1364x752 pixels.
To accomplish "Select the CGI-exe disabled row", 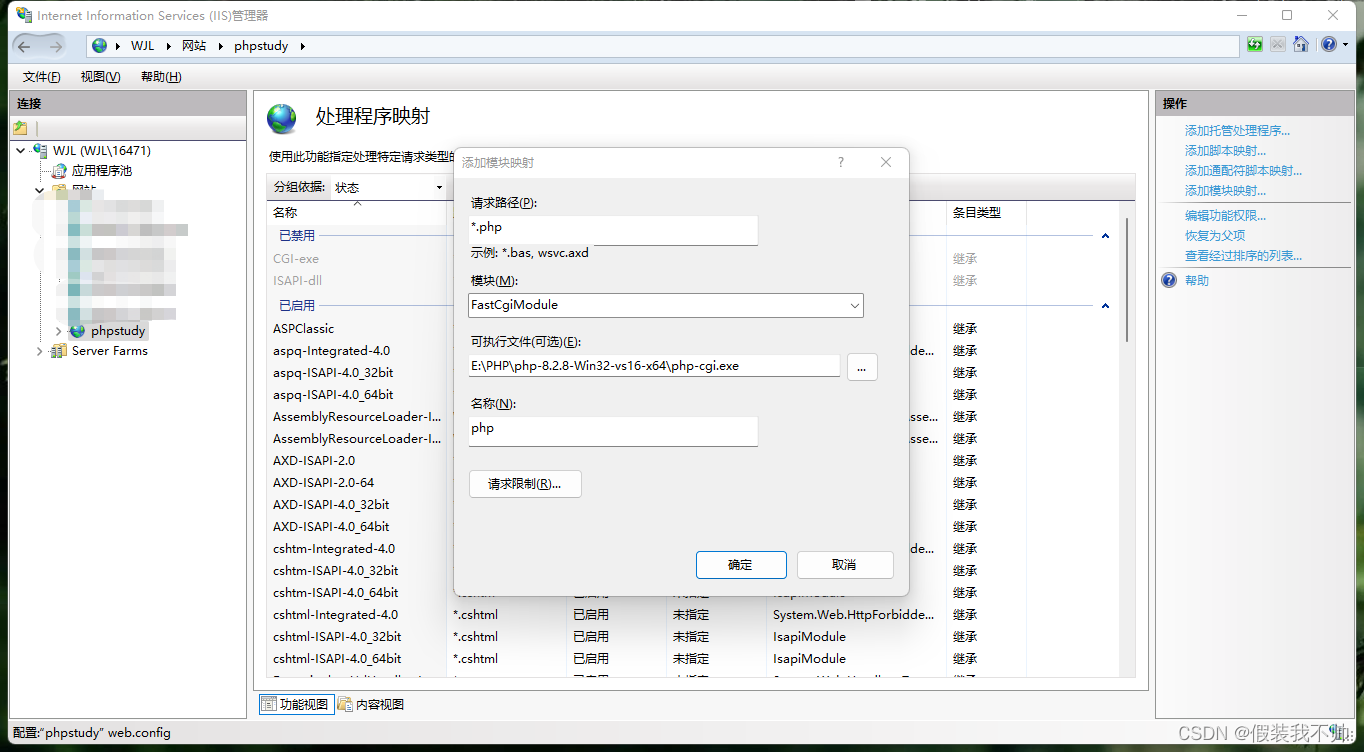I will 296,259.
